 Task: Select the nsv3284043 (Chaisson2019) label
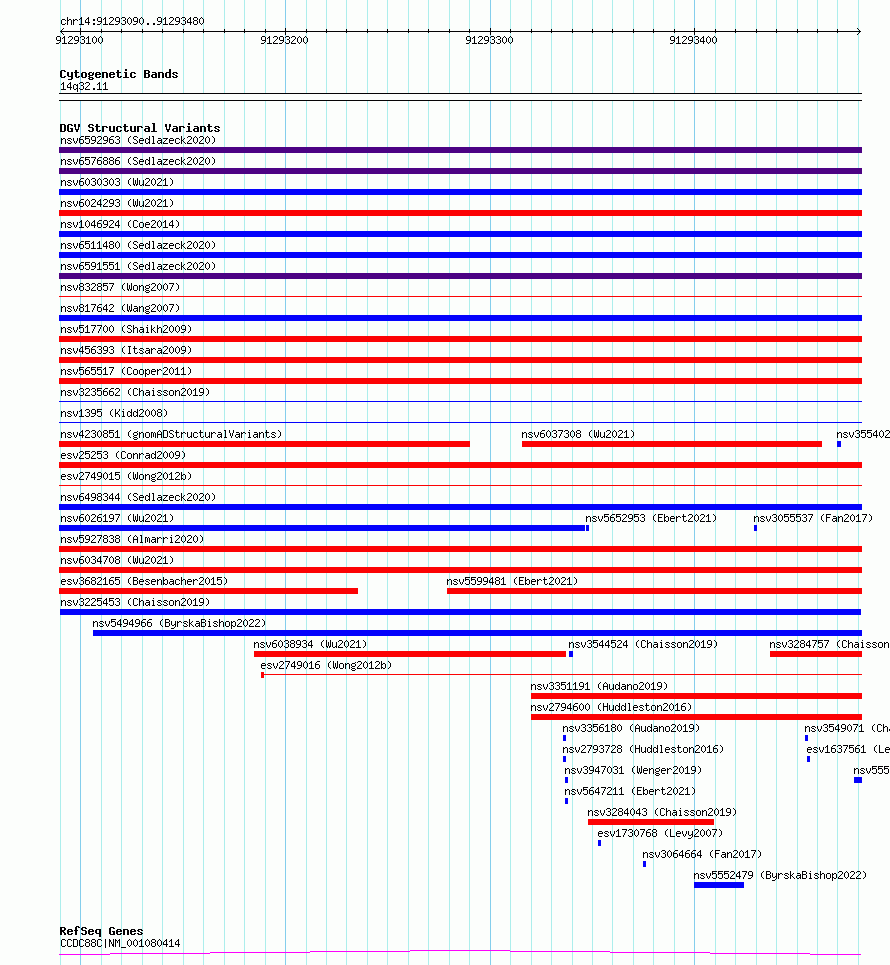click(x=662, y=812)
